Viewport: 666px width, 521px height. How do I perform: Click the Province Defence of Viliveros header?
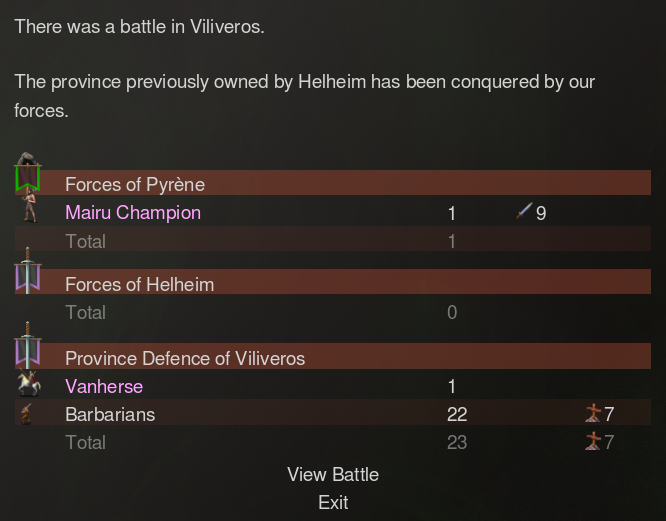click(x=333, y=356)
